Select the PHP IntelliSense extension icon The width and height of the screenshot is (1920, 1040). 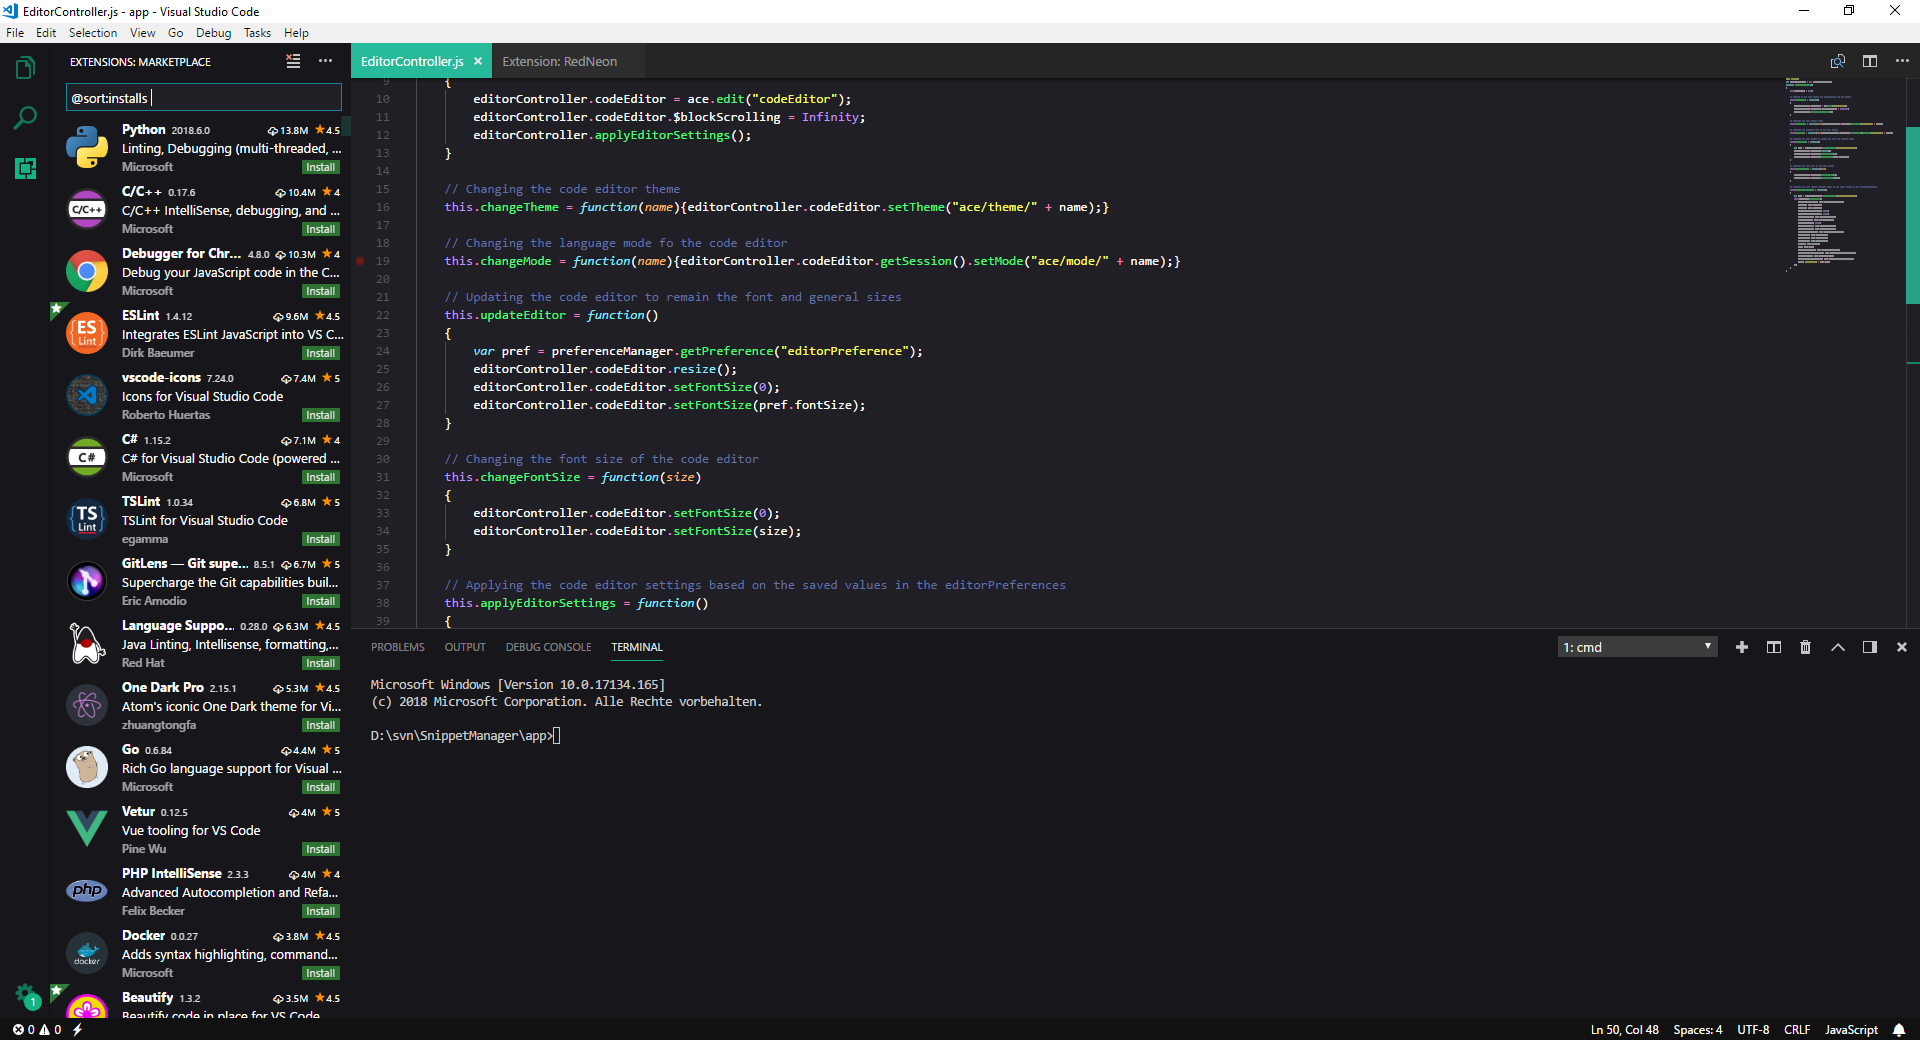pos(87,891)
